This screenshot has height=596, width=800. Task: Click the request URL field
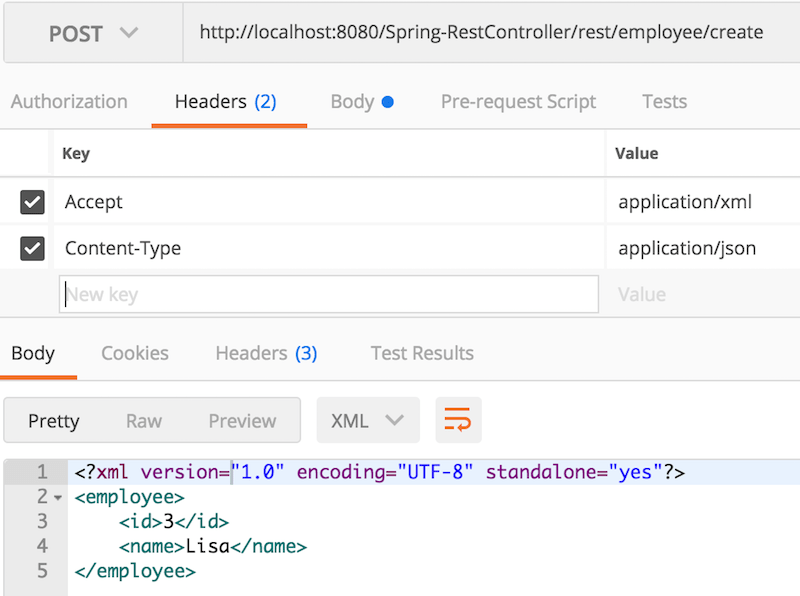tap(480, 32)
